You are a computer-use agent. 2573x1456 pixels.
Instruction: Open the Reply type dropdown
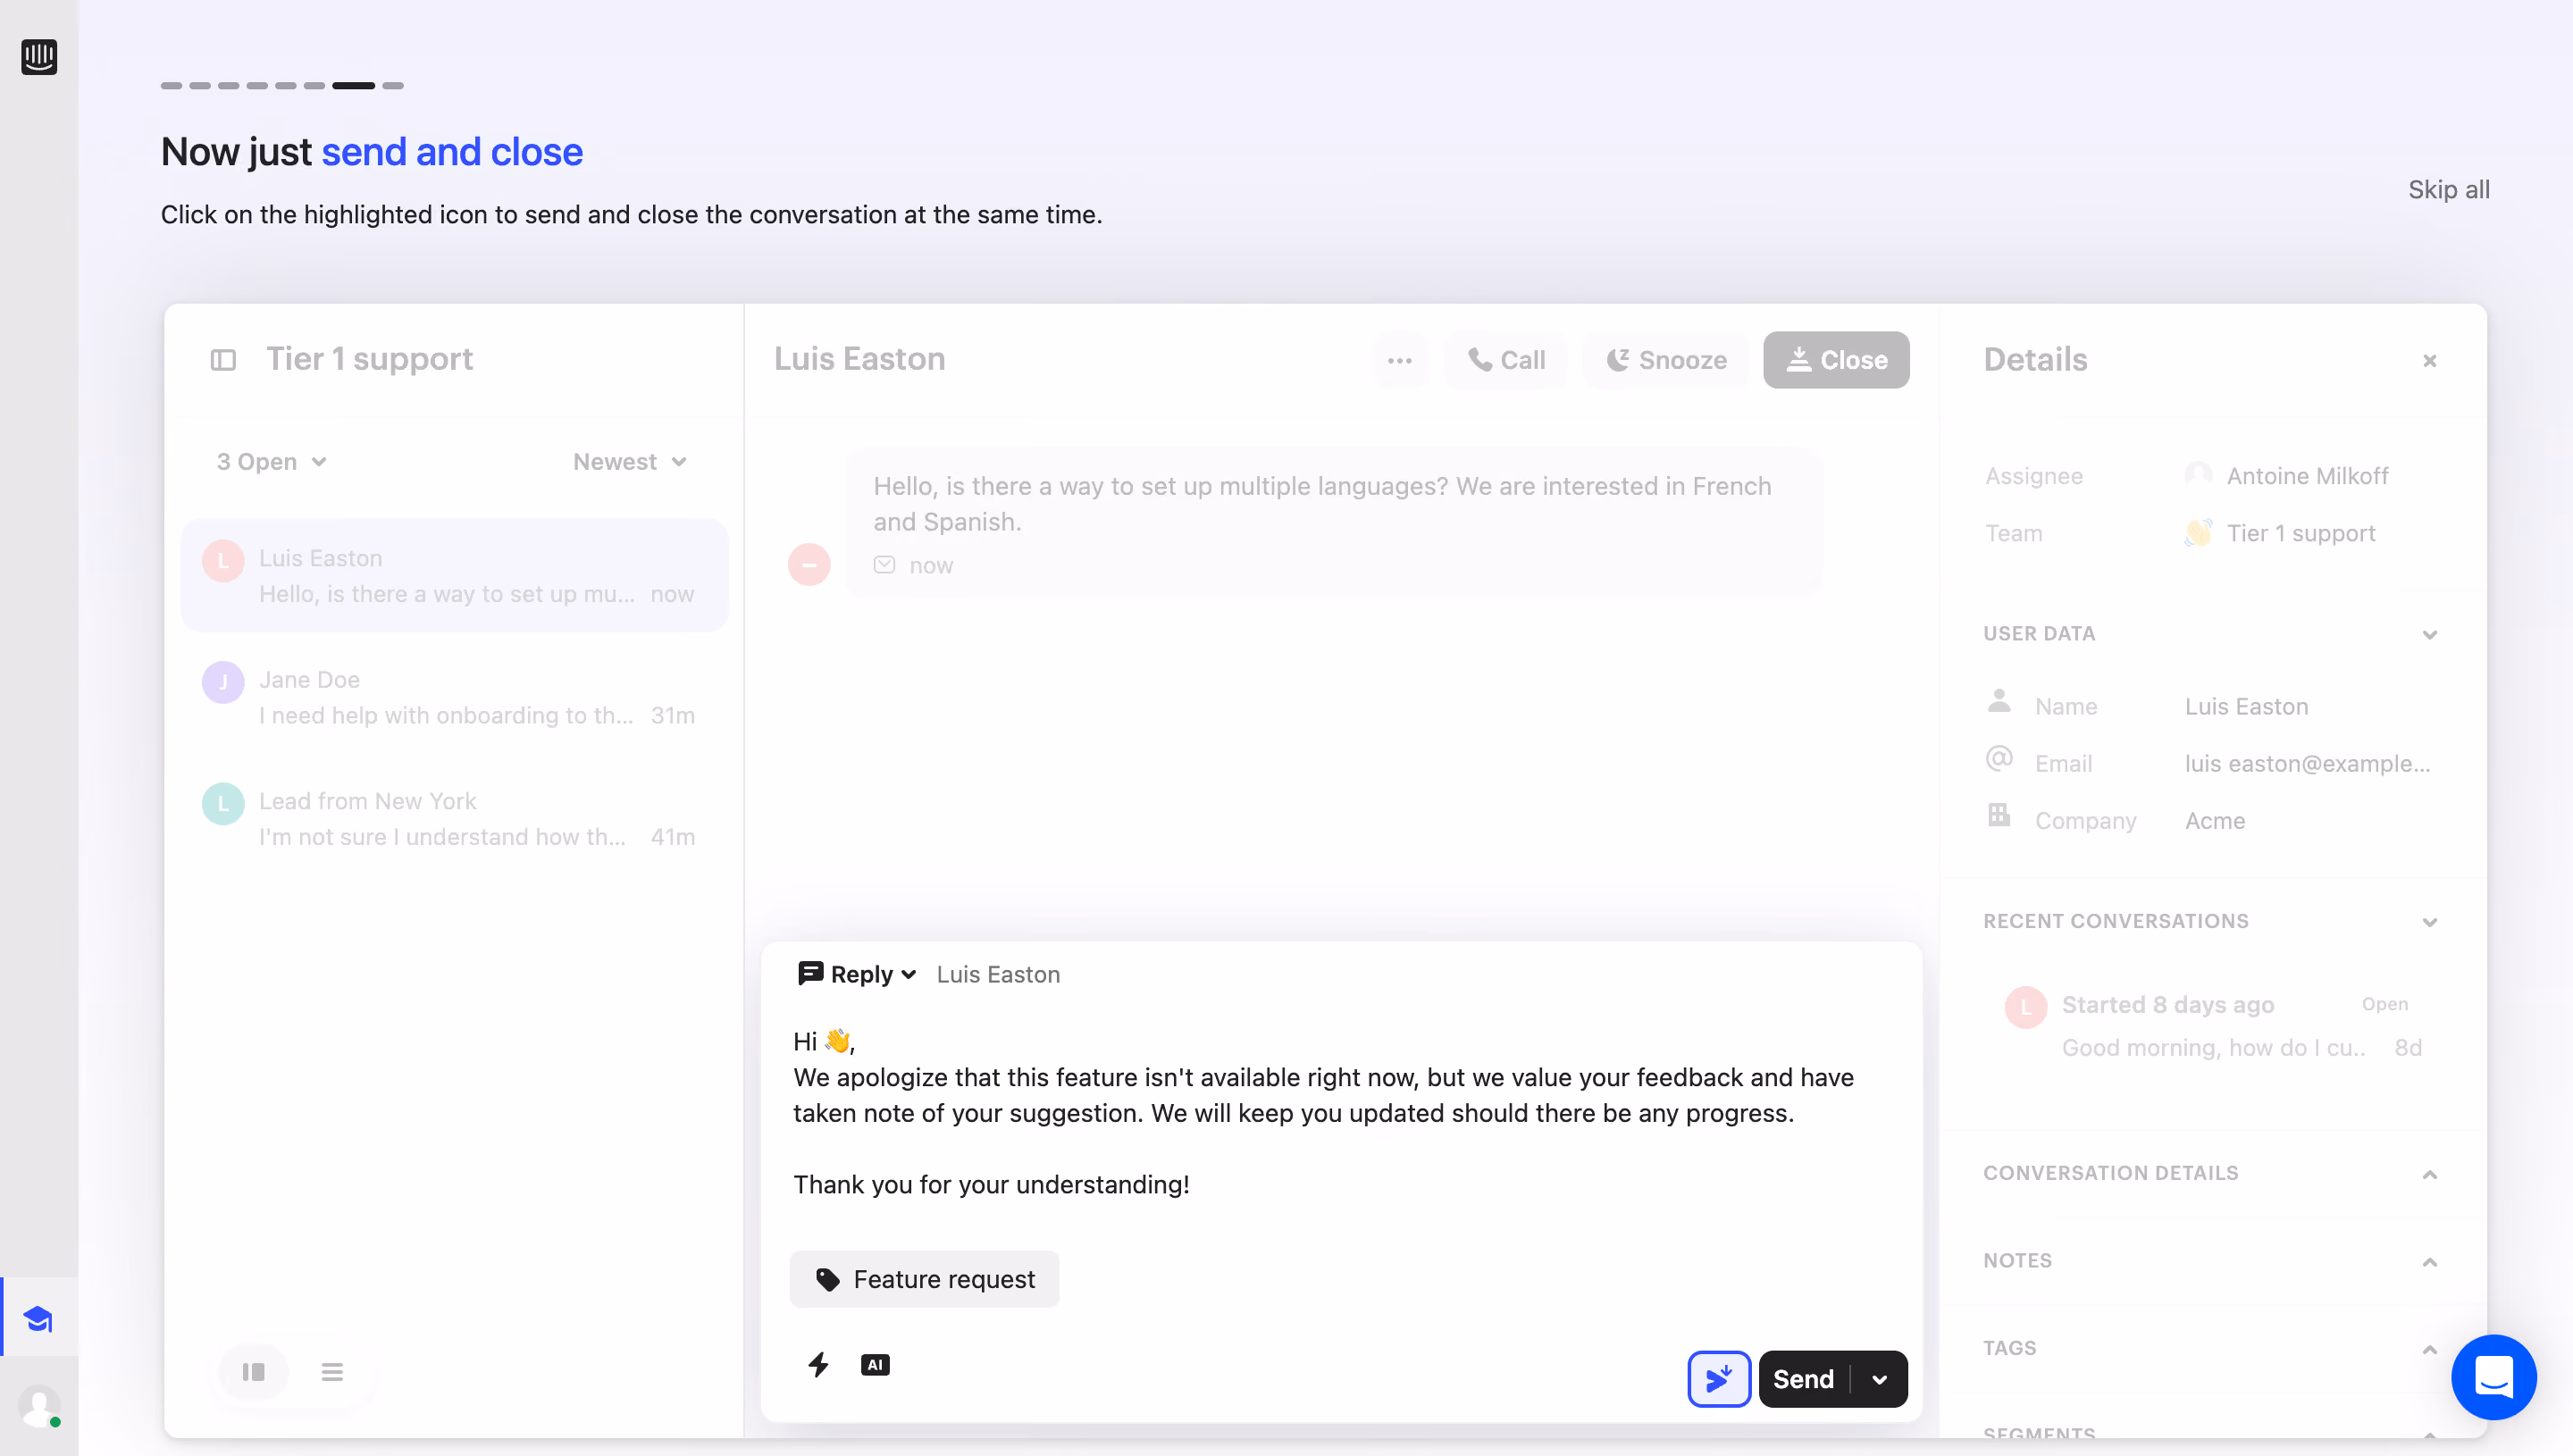857,973
